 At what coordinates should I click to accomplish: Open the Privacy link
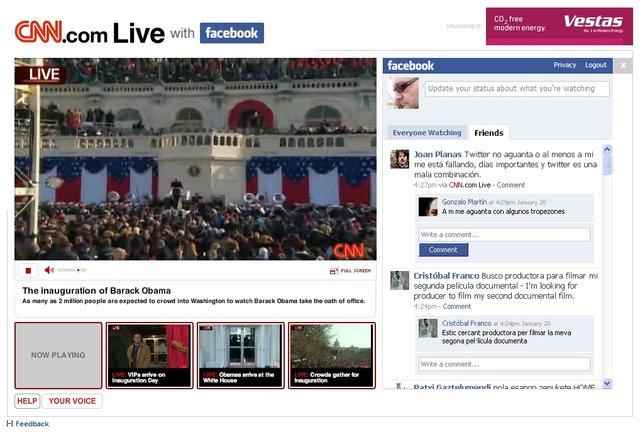click(564, 65)
